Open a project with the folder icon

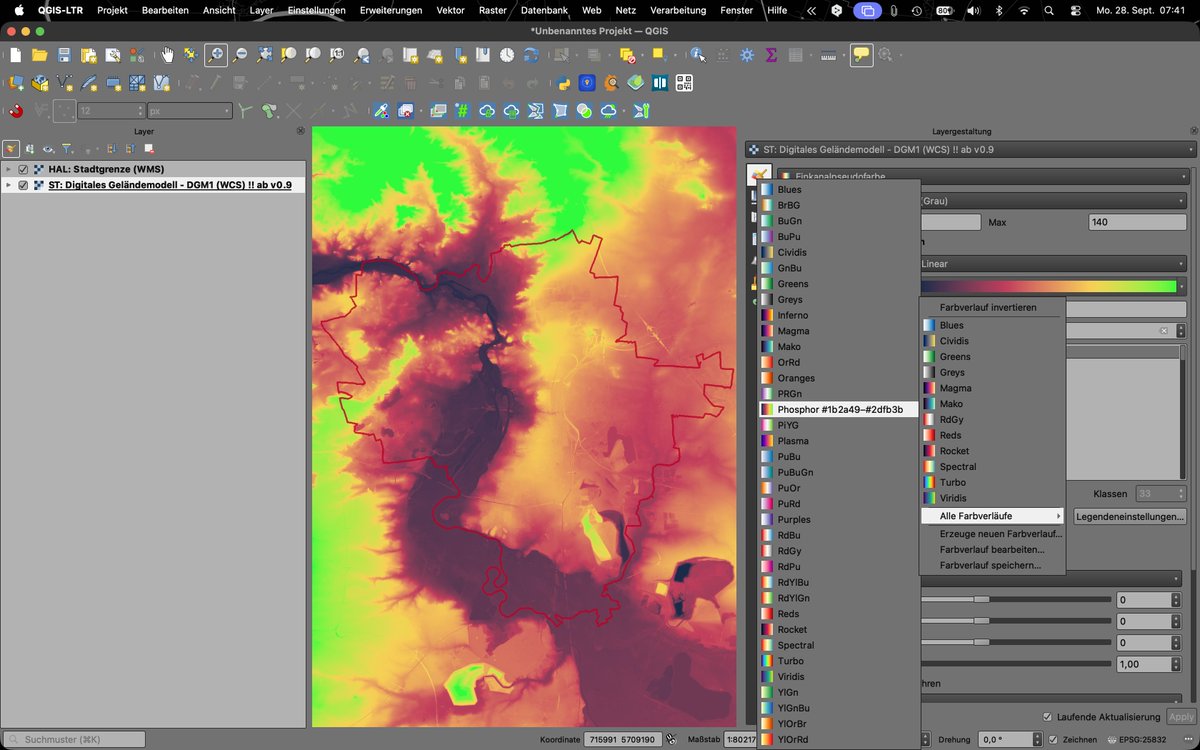40,55
